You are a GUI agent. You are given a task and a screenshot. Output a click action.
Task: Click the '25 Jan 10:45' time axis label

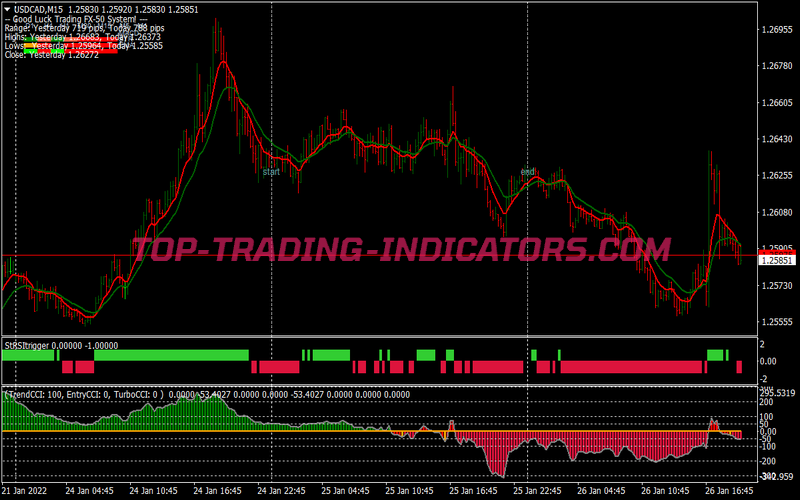[409, 491]
